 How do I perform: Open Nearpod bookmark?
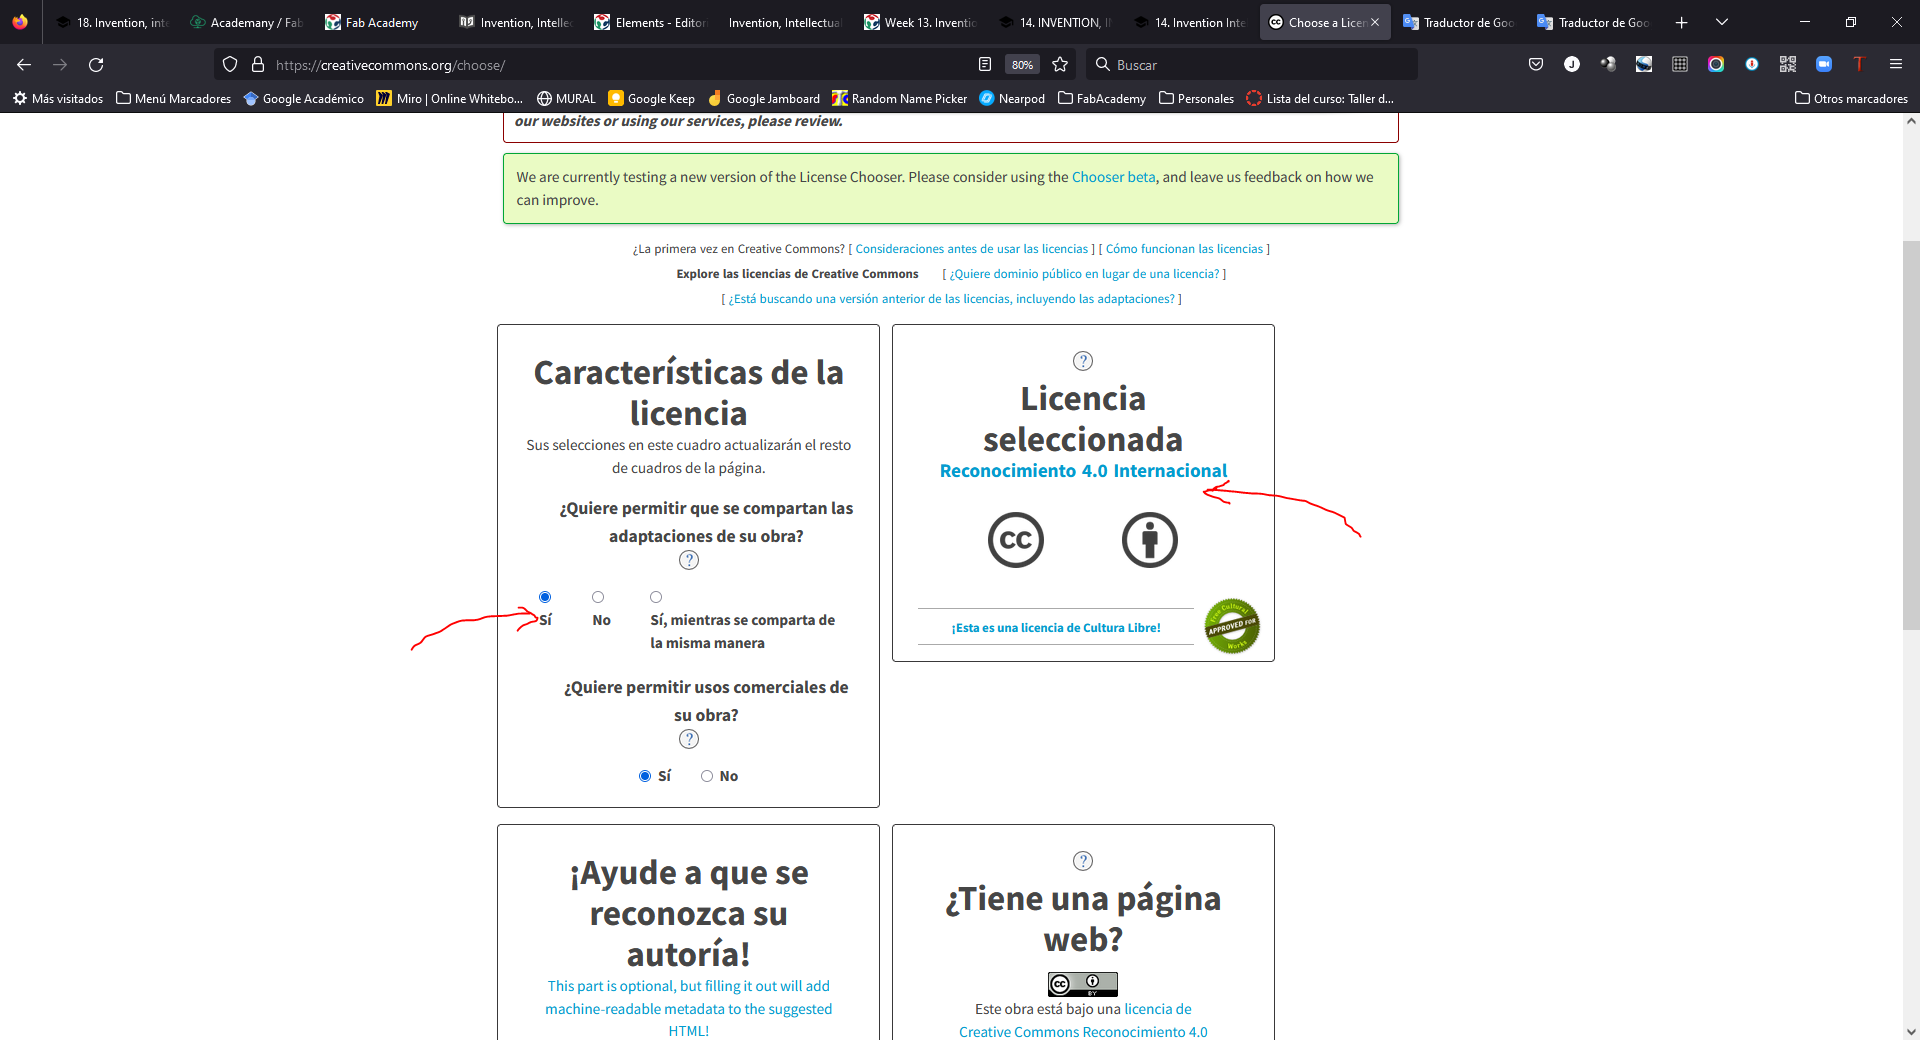click(1012, 98)
